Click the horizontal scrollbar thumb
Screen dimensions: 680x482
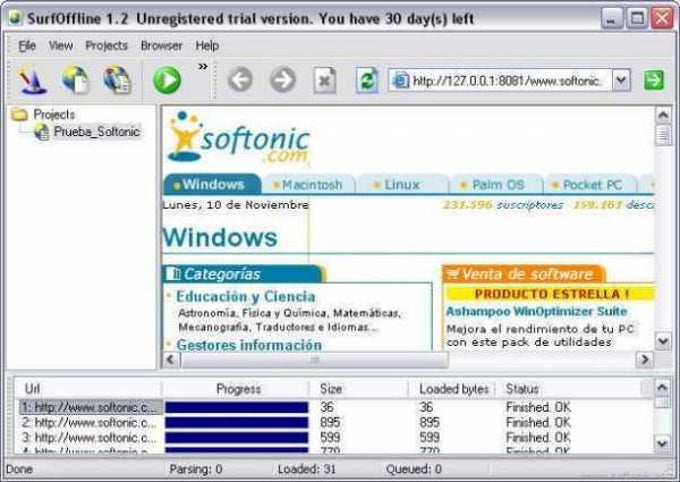pyautogui.click(x=315, y=360)
